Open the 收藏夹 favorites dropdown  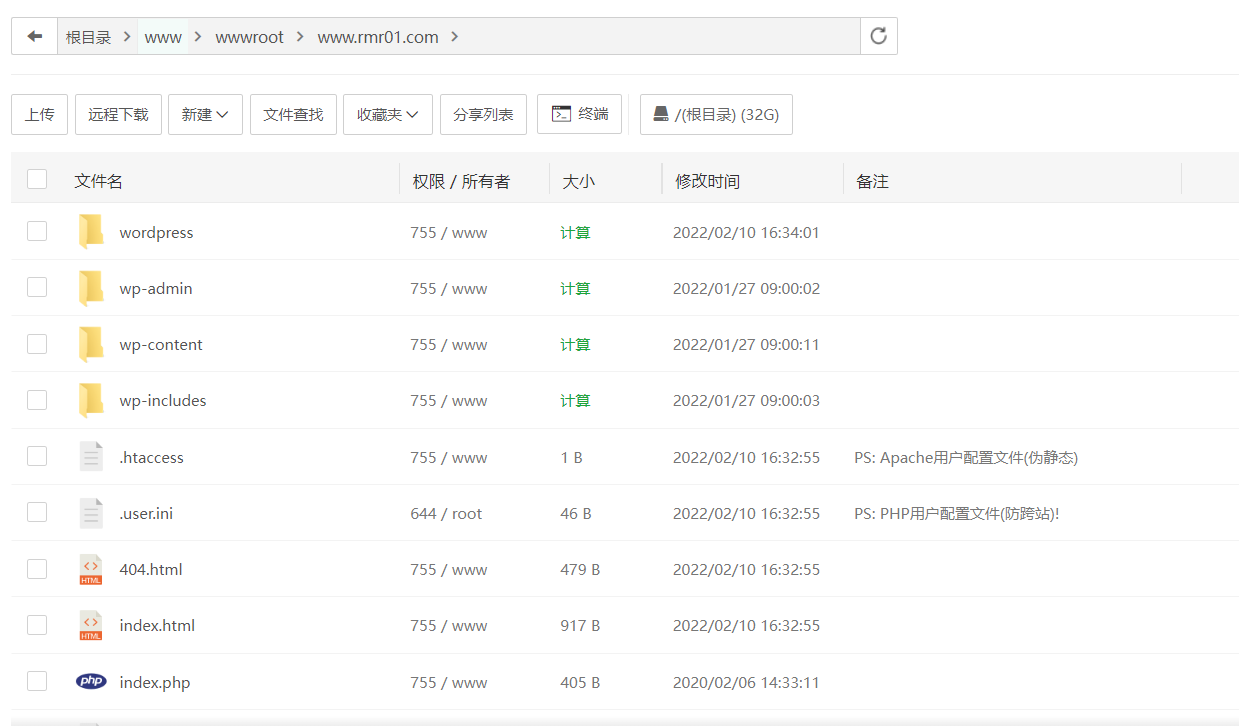[387, 115]
